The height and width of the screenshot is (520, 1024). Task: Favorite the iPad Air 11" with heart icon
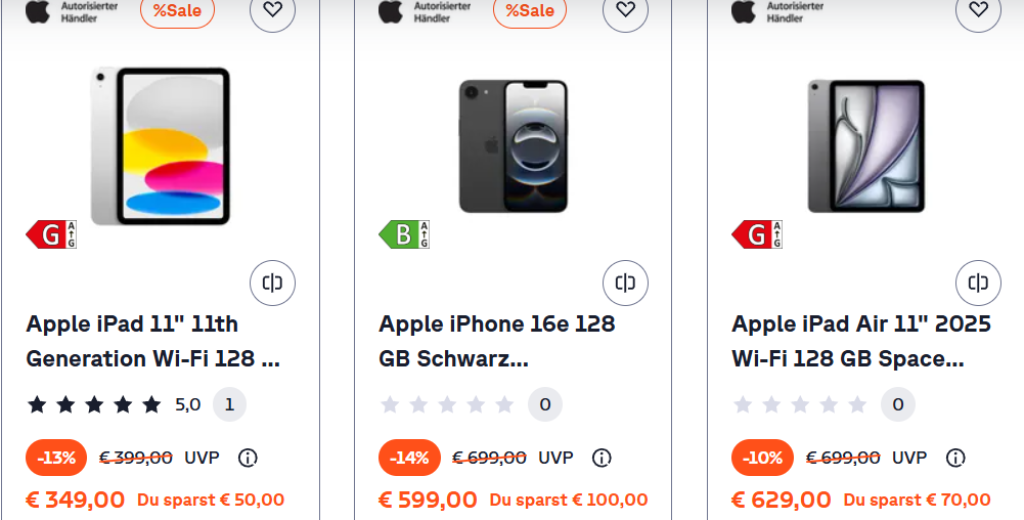click(978, 10)
